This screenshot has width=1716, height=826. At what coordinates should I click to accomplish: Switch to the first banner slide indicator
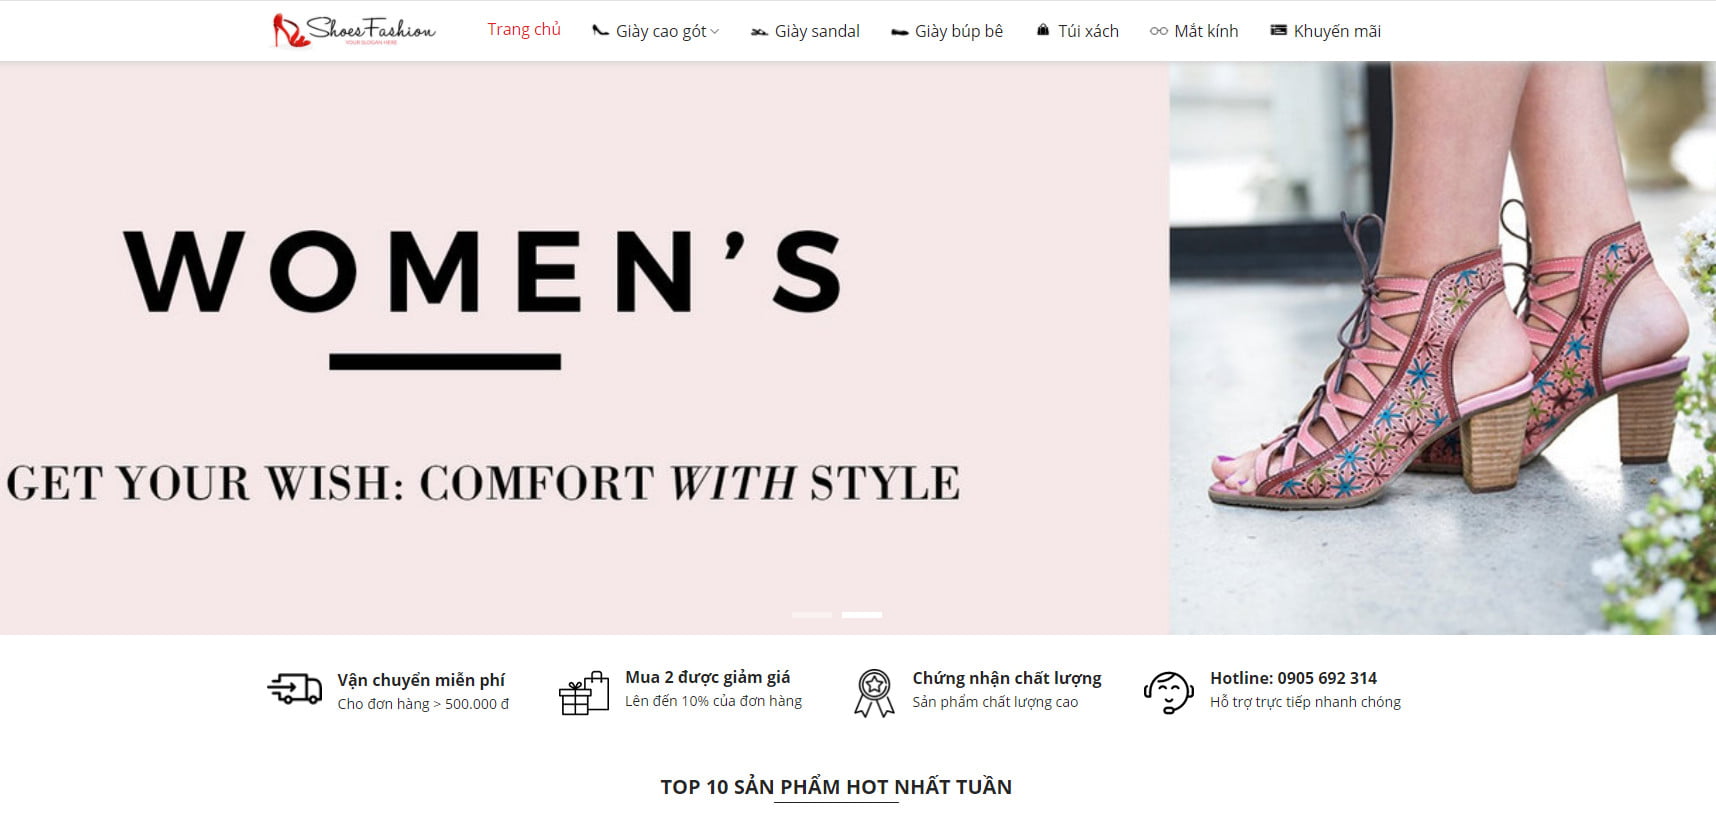[x=812, y=615]
